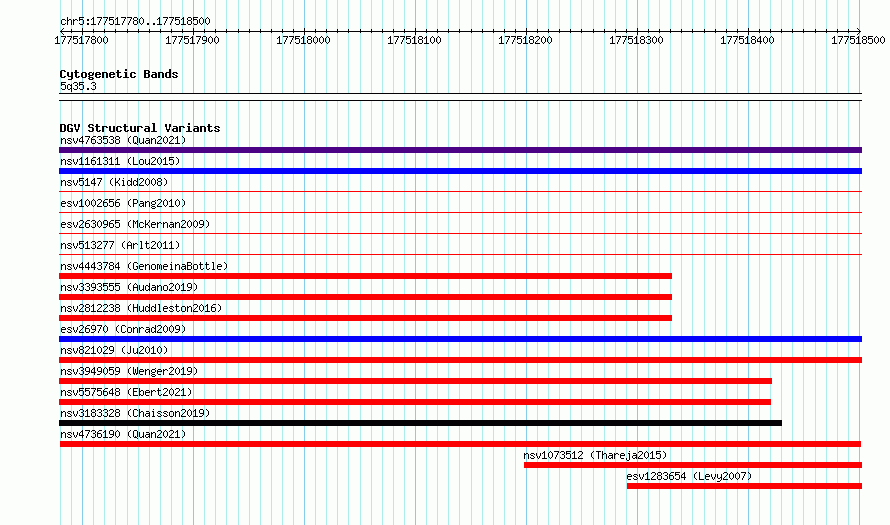The image size is (890, 525).
Task: Open nsv1073512 (Thareja2015) label
Action: (x=595, y=455)
